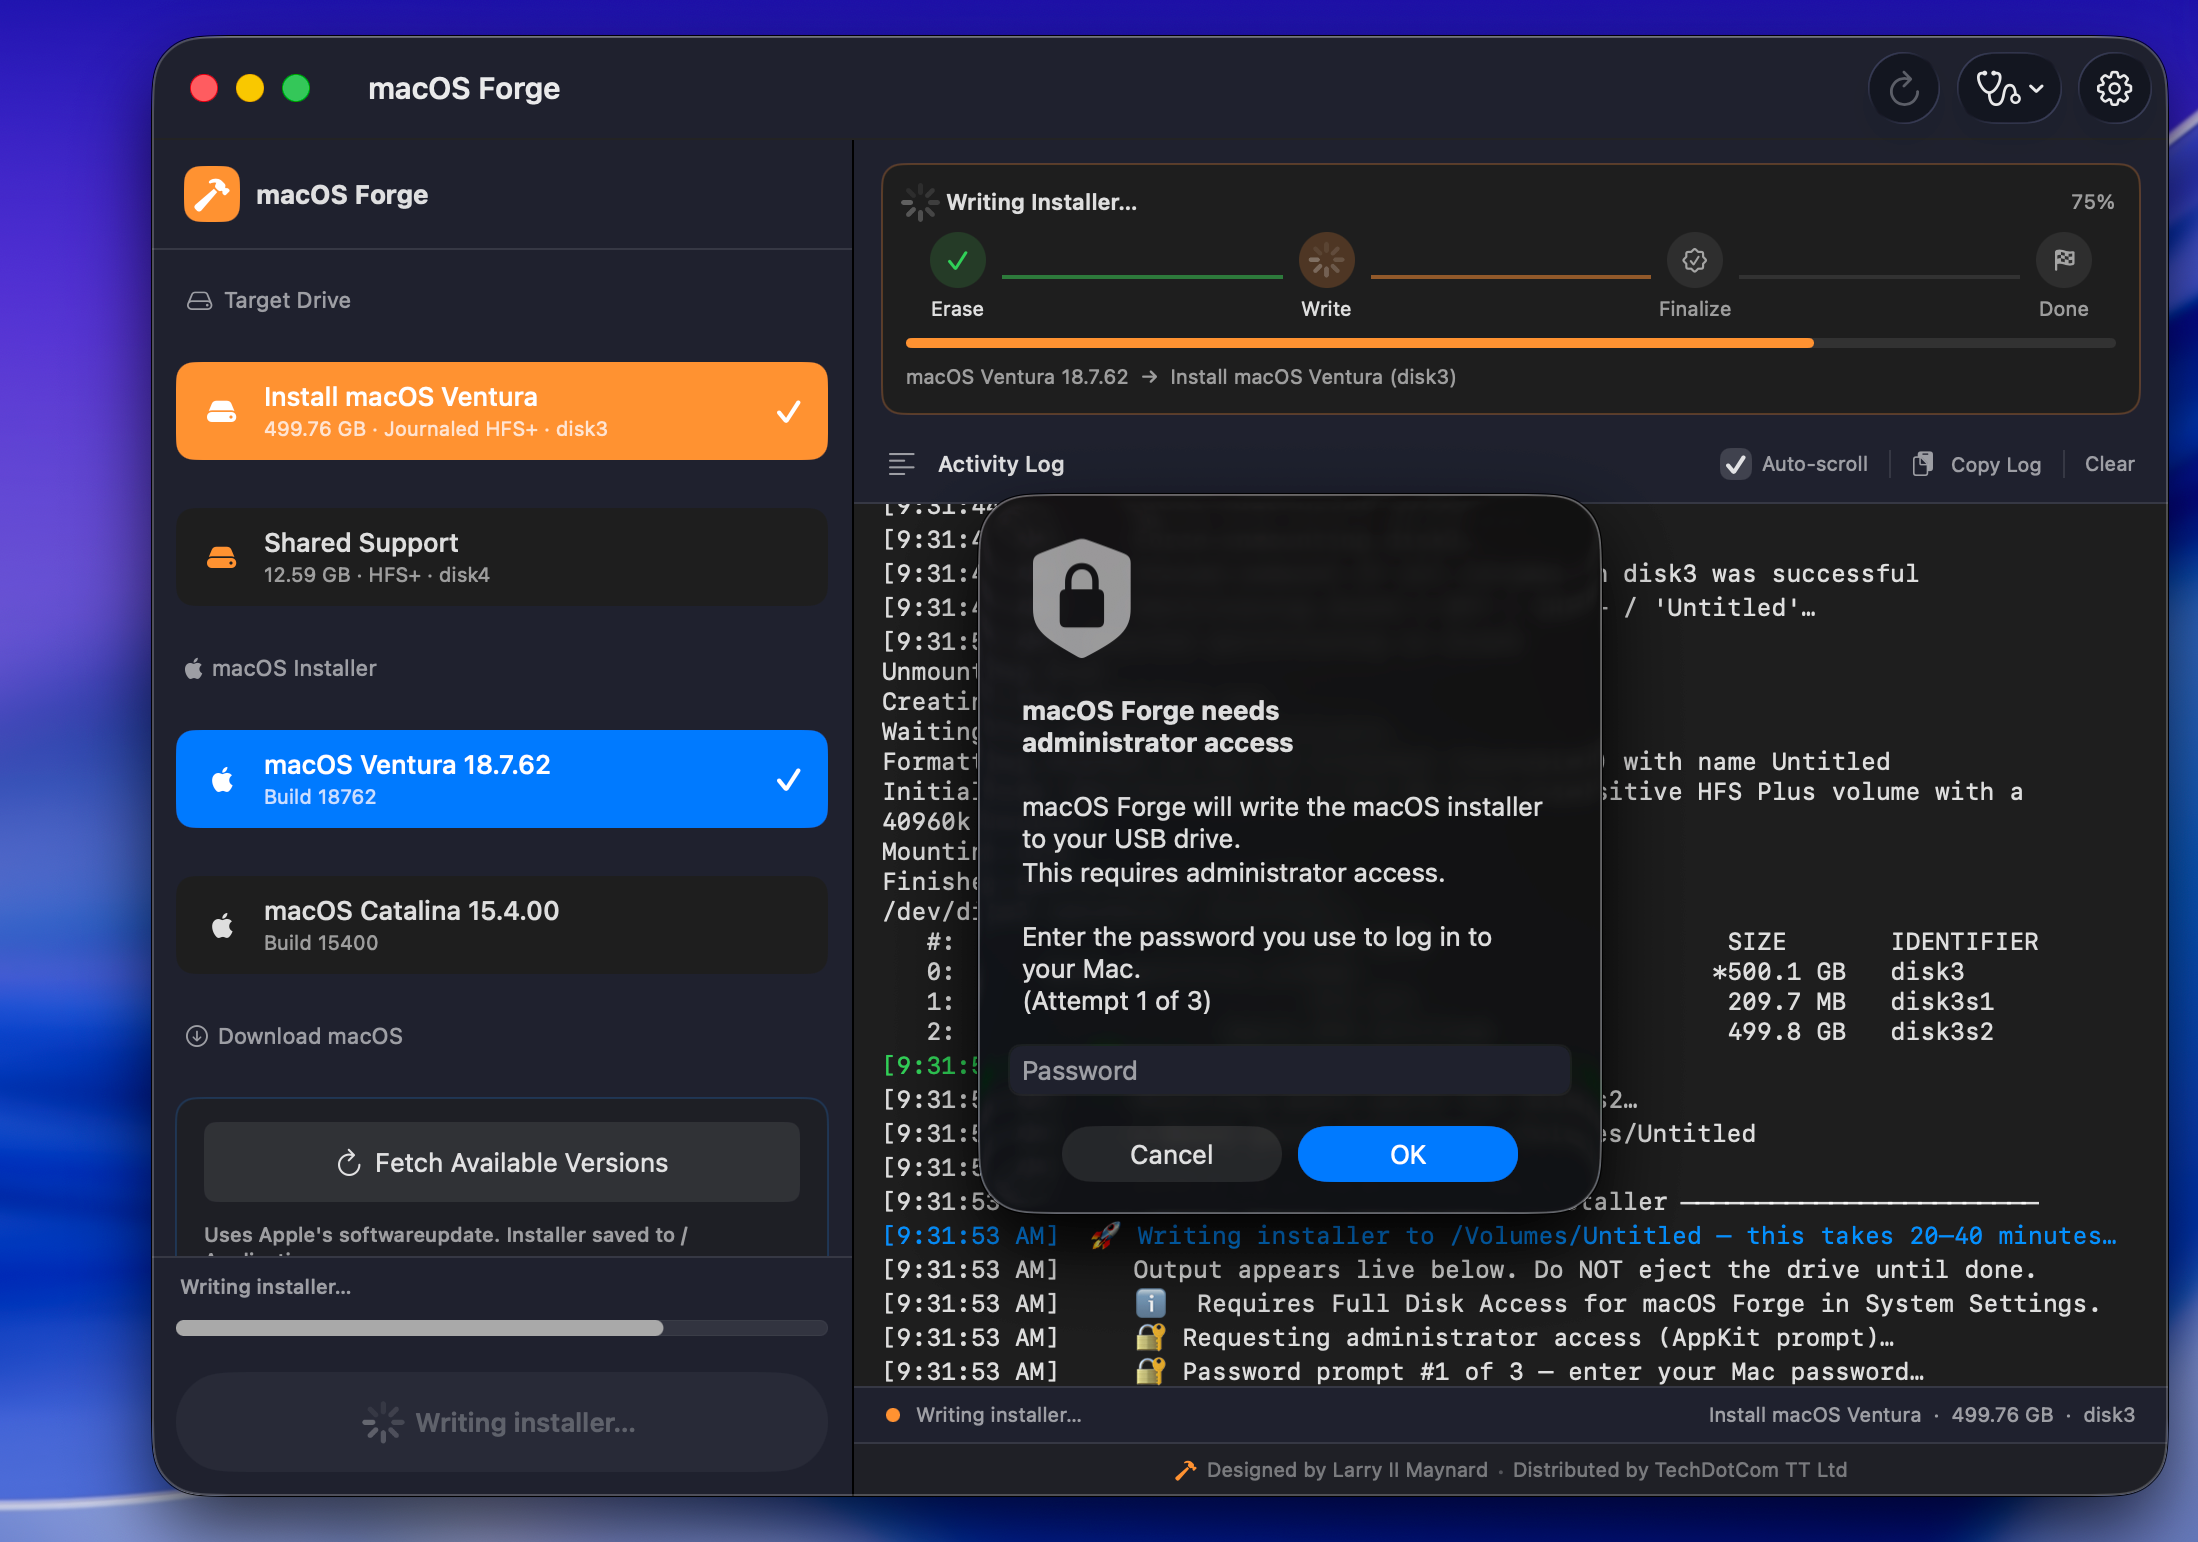Image resolution: width=2198 pixels, height=1542 pixels.
Task: Click the Target Drive header icon
Action: coord(200,300)
